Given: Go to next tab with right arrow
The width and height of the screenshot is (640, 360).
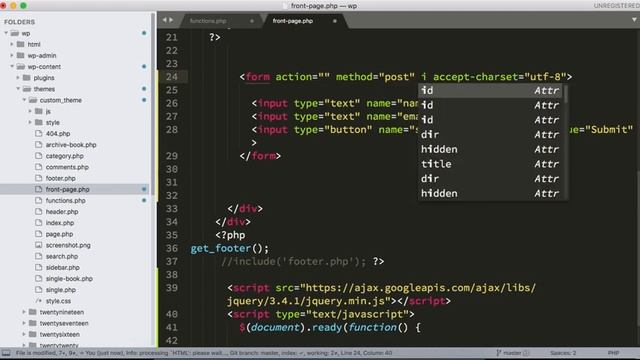Looking at the screenshot, I should point(171,20).
